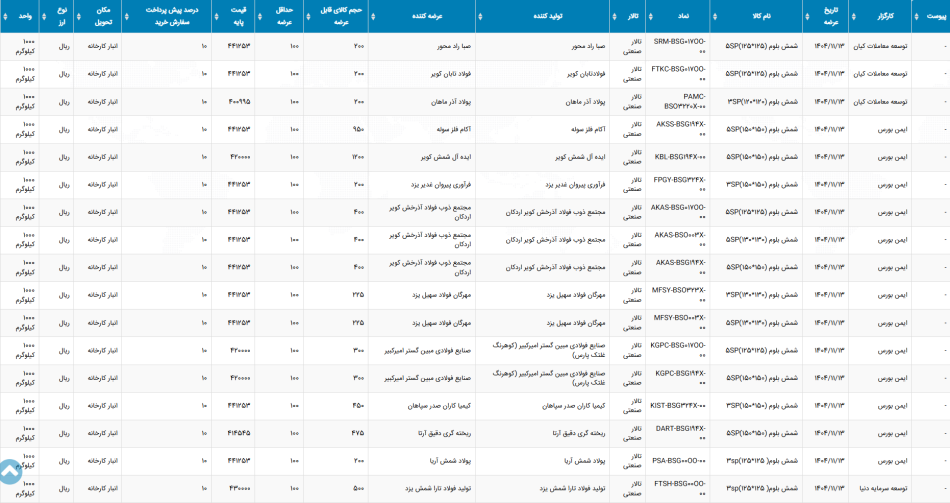Click producer cell تولید فولاد تارا شمش یزد
Screen dimensions: 950x503
click(x=572, y=488)
